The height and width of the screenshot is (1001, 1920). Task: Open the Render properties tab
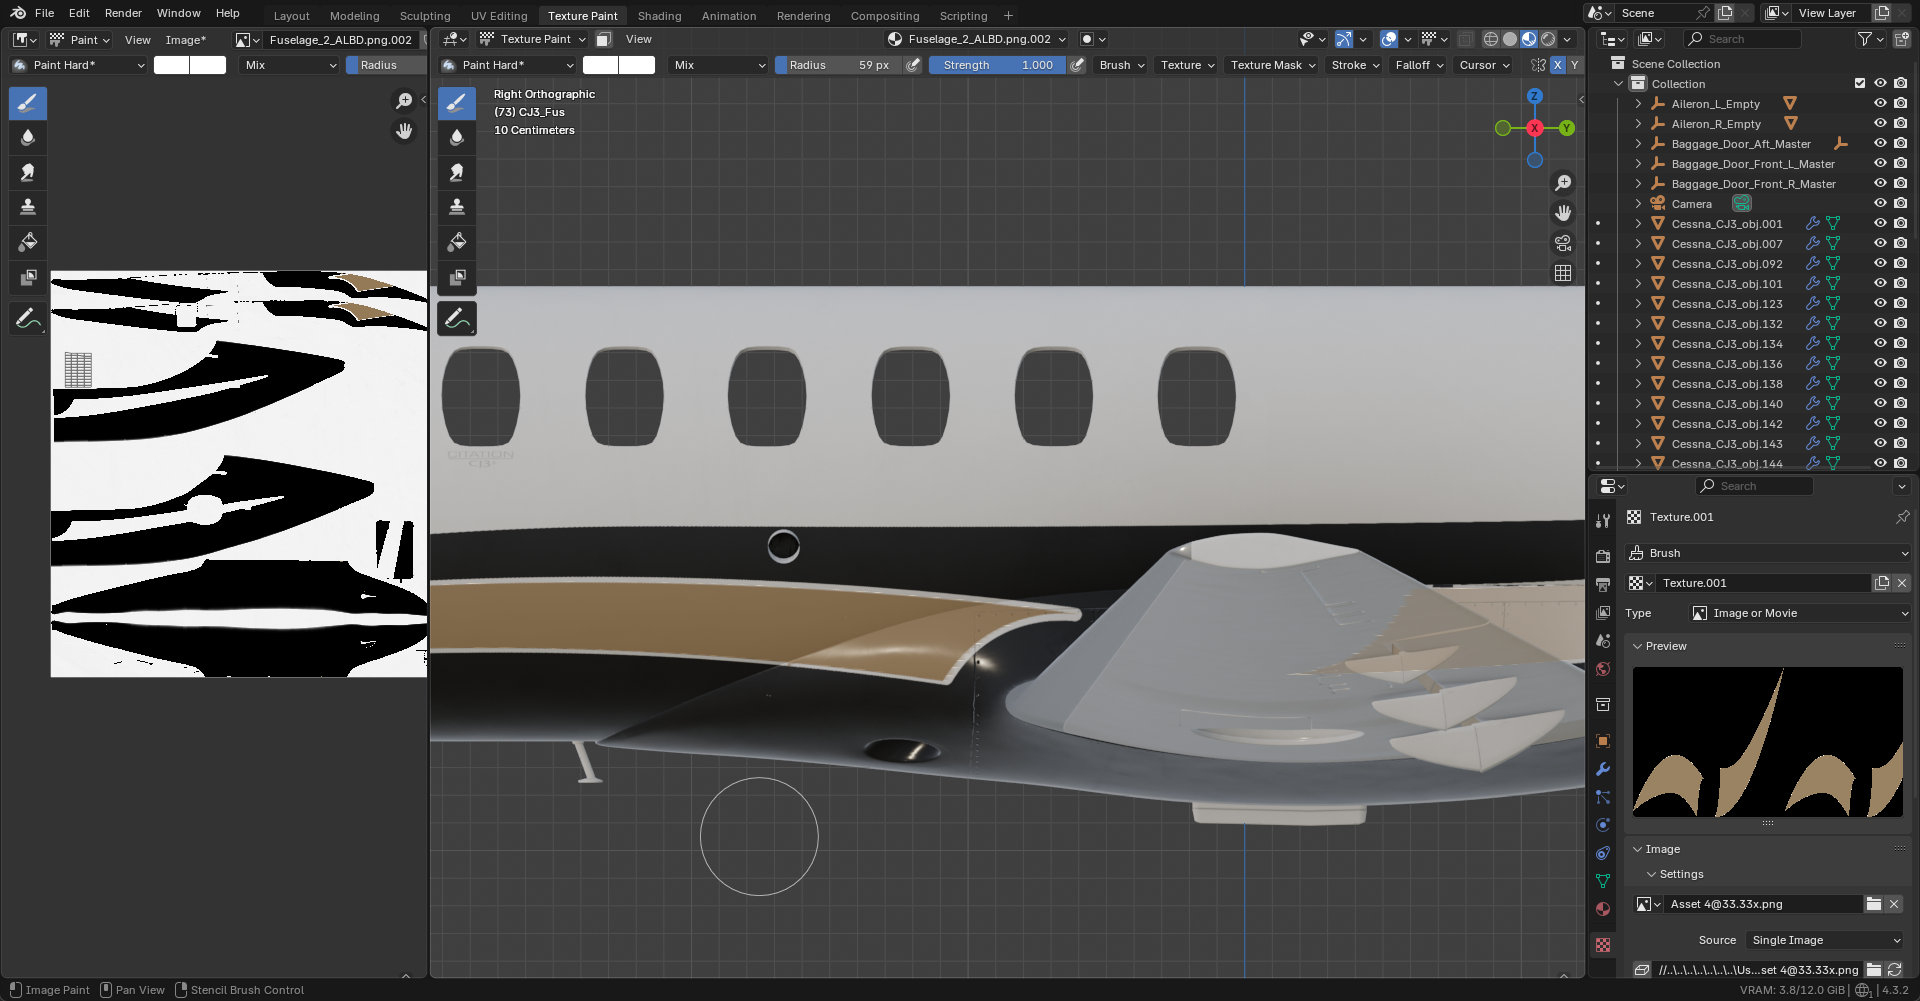click(1603, 556)
